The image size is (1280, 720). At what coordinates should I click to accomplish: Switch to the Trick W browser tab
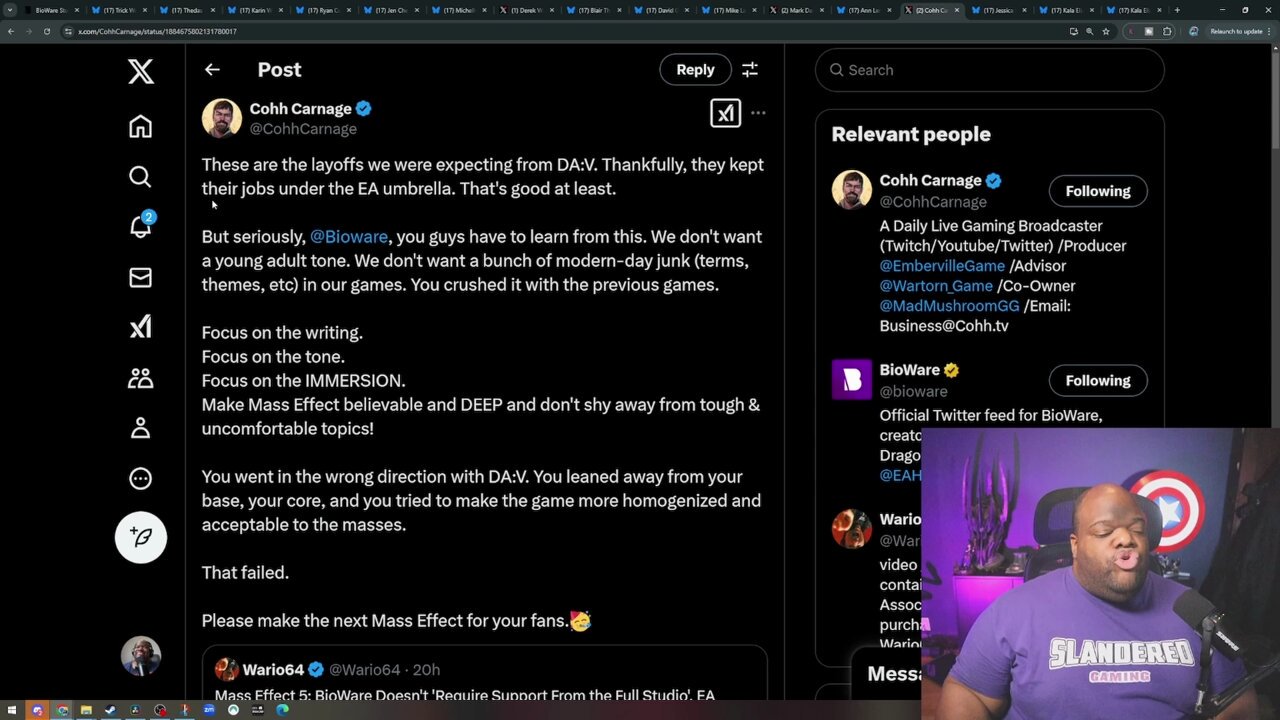click(119, 10)
